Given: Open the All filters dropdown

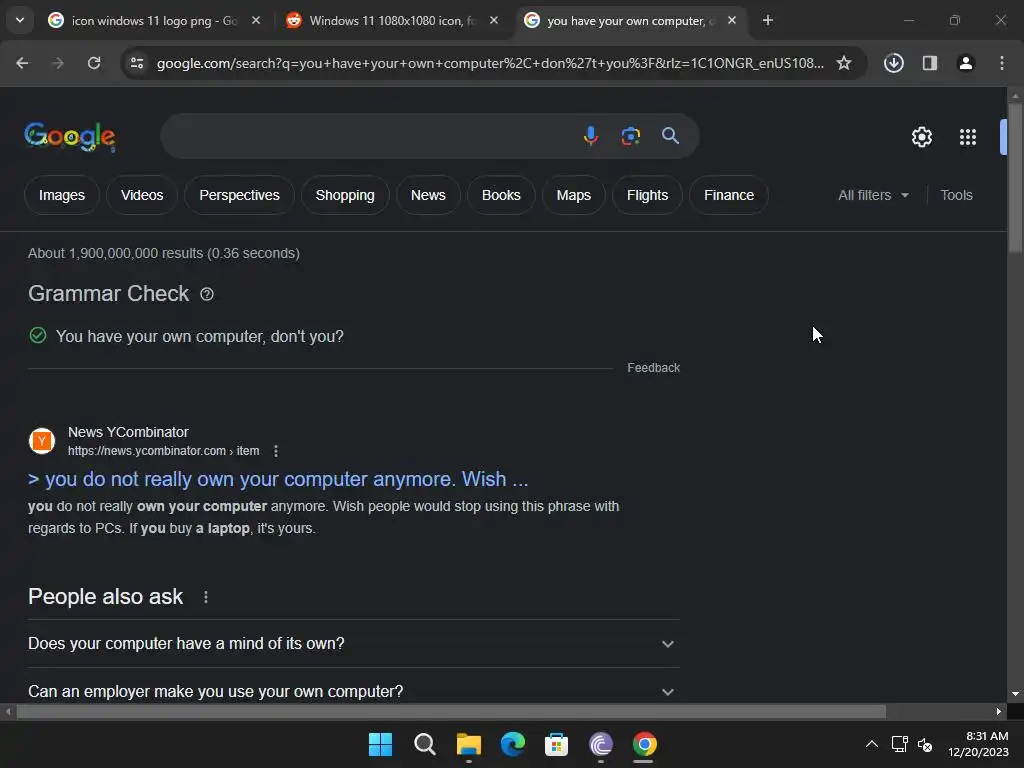Looking at the screenshot, I should click(873, 195).
